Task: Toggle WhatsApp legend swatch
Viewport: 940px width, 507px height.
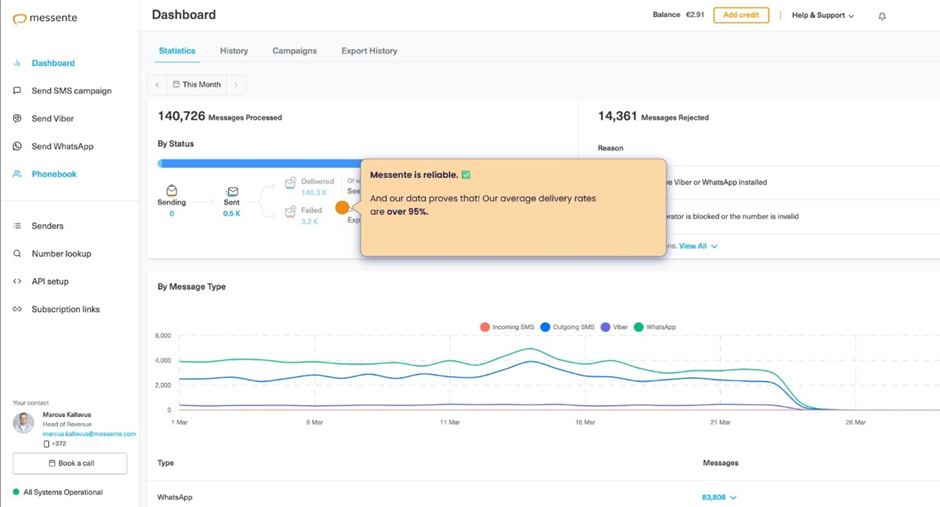Action: [638, 327]
